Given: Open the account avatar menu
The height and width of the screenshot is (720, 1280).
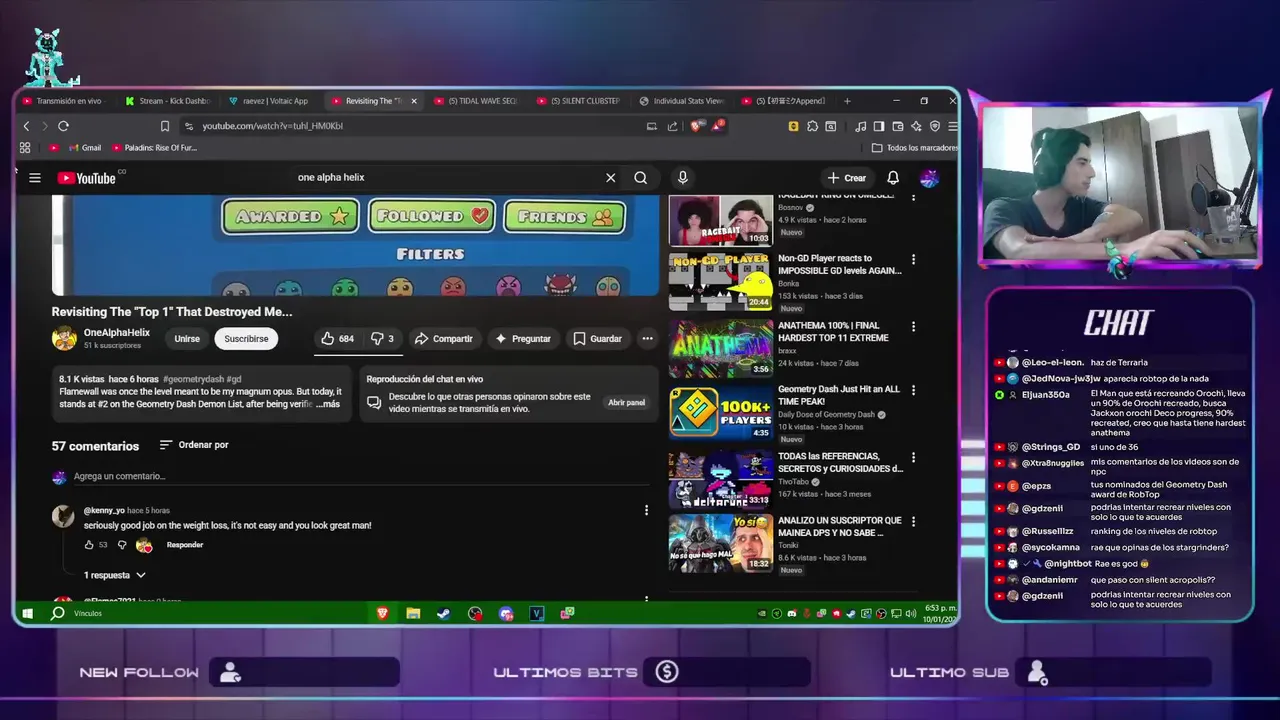Looking at the screenshot, I should point(929,178).
